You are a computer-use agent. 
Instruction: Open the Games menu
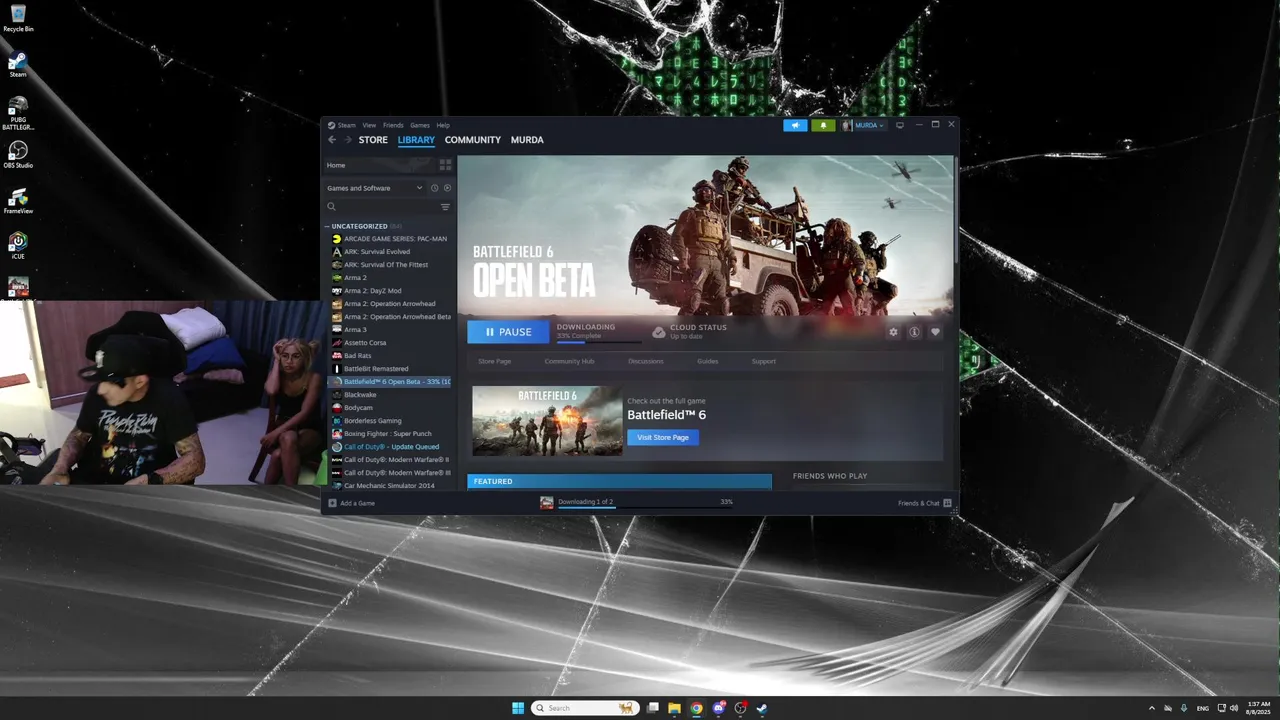coord(420,125)
